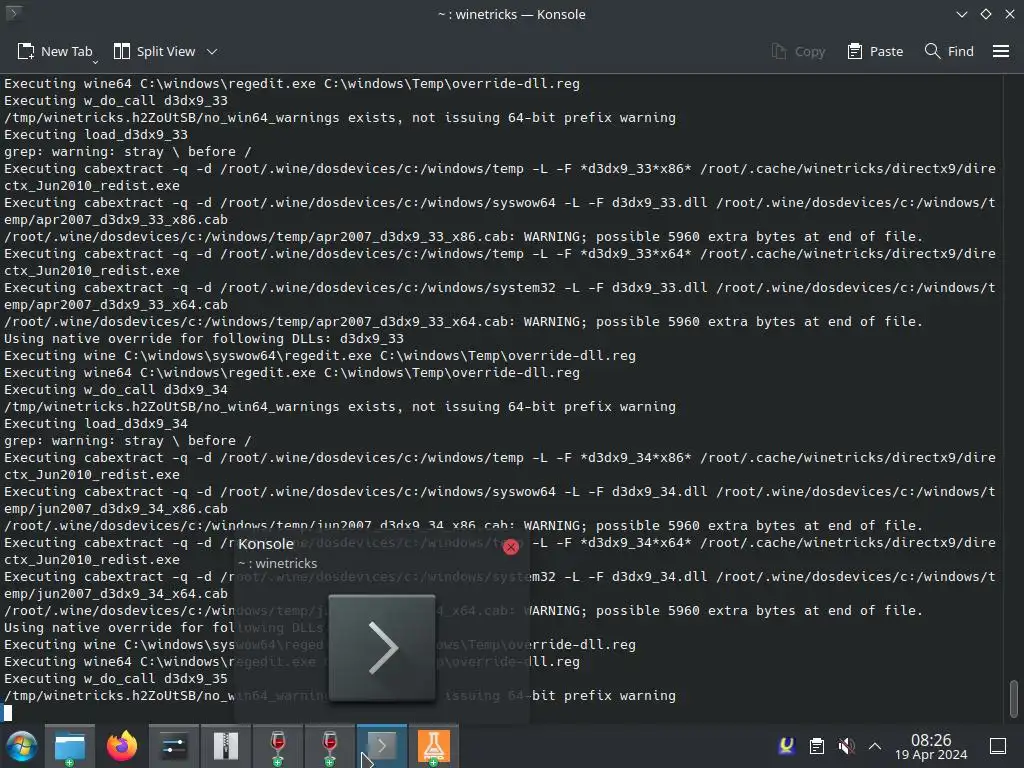Open a New Tab in Konsole
Image resolution: width=1024 pixels, height=768 pixels.
55,52
